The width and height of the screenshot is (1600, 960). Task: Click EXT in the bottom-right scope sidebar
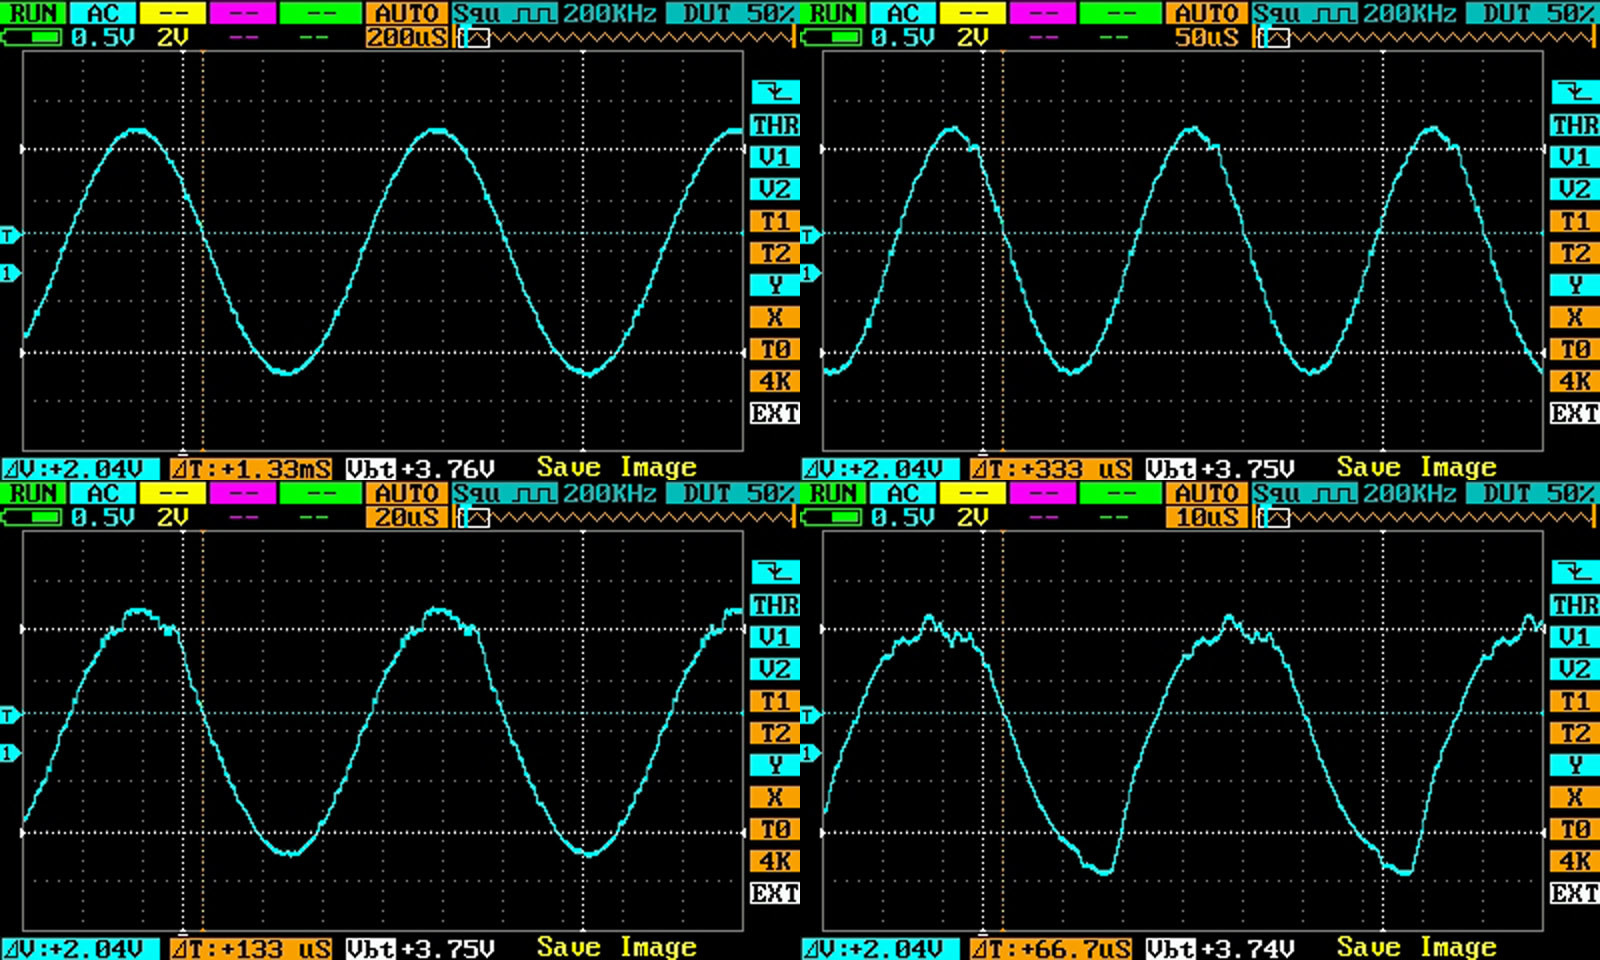pyautogui.click(x=1575, y=893)
